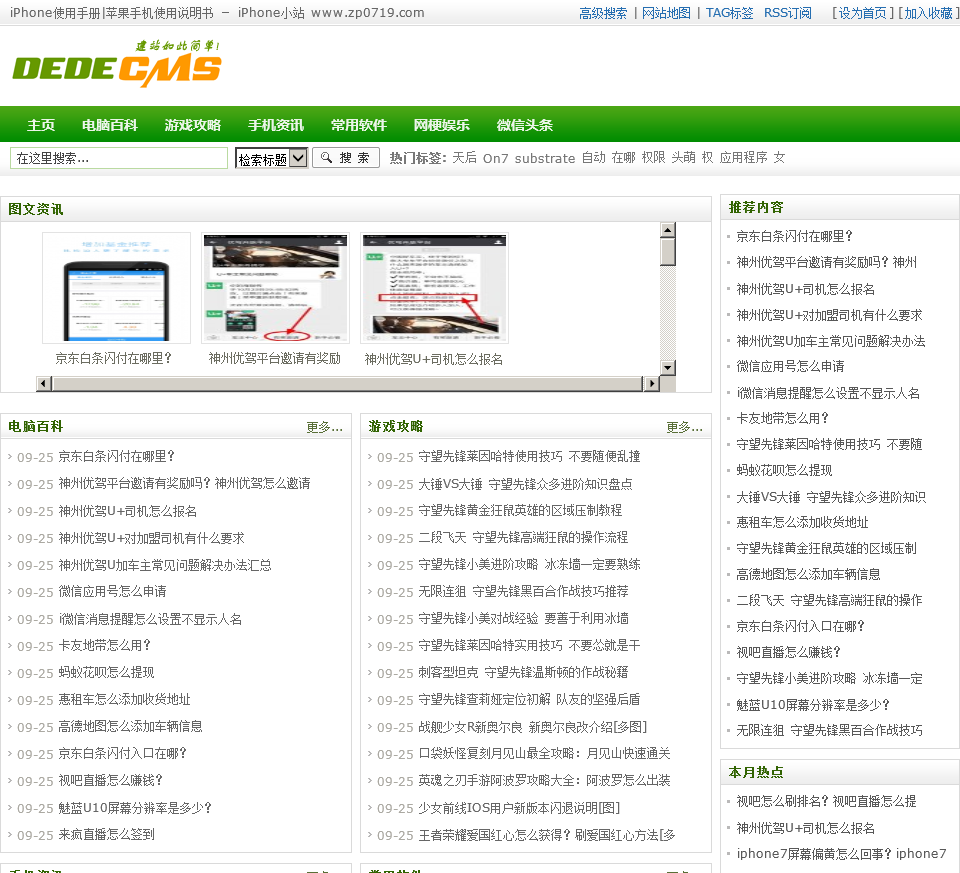Screen dimensions: 960x873
Task: Open article 大锤VS大锤 守望先锋众多进阶知识盘点
Action: point(525,484)
